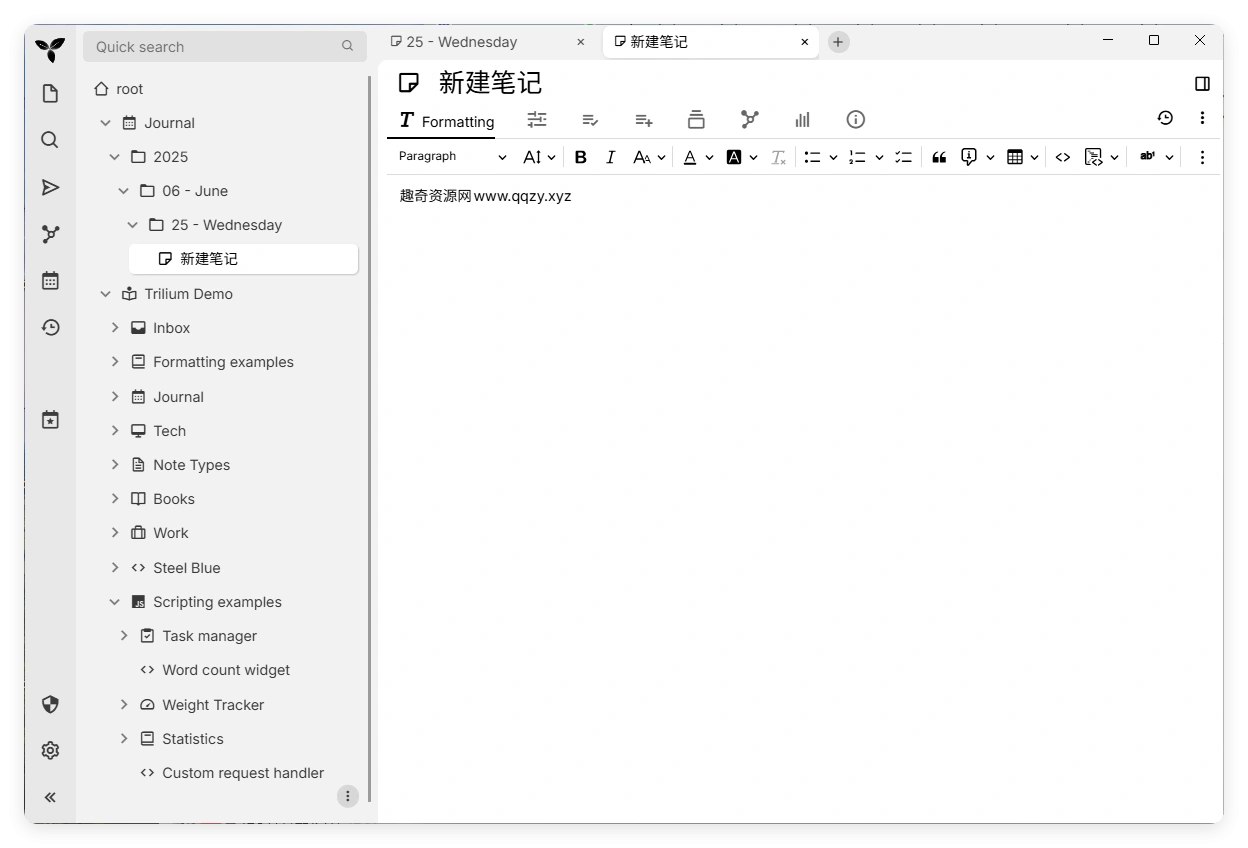
Task: Toggle the to-do checklist
Action: tap(903, 157)
